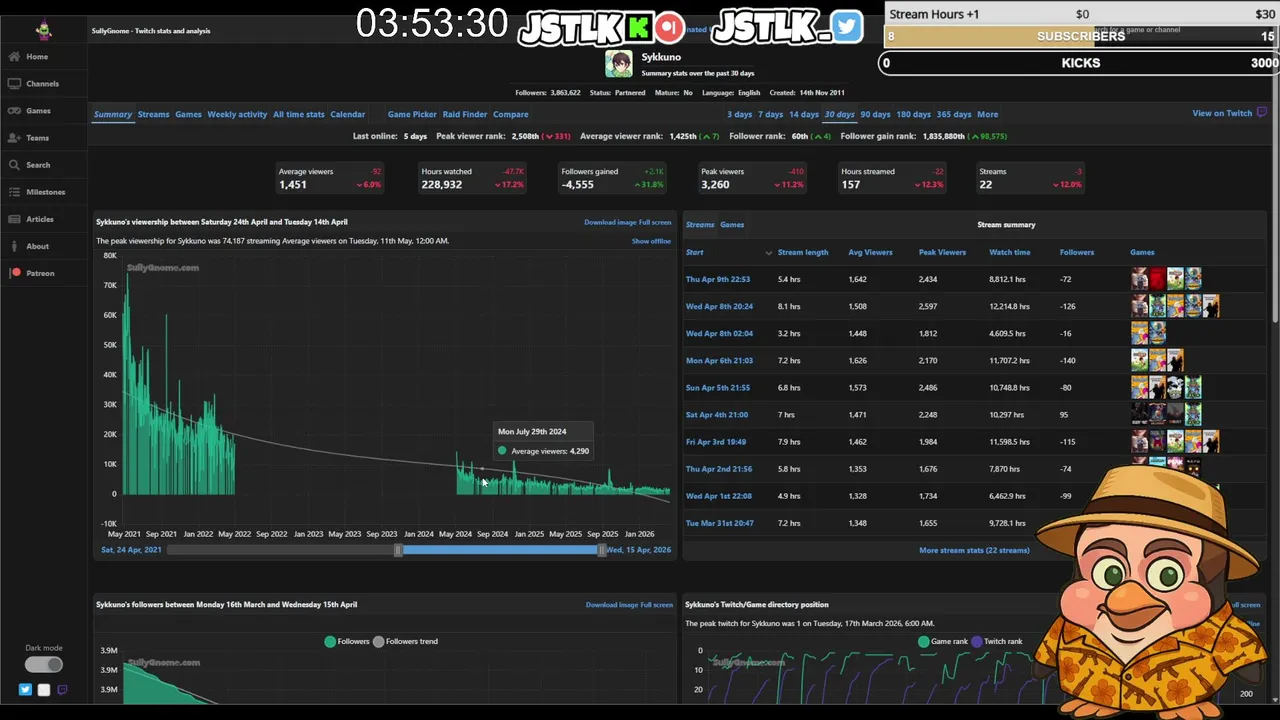Open Patreon via red icon

tap(15, 273)
